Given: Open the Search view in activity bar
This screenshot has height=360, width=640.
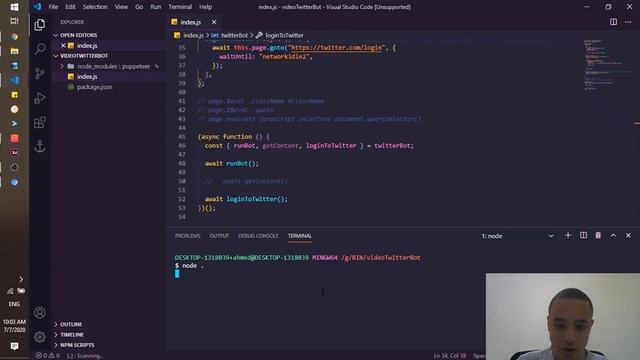Looking at the screenshot, I should (x=40, y=49).
